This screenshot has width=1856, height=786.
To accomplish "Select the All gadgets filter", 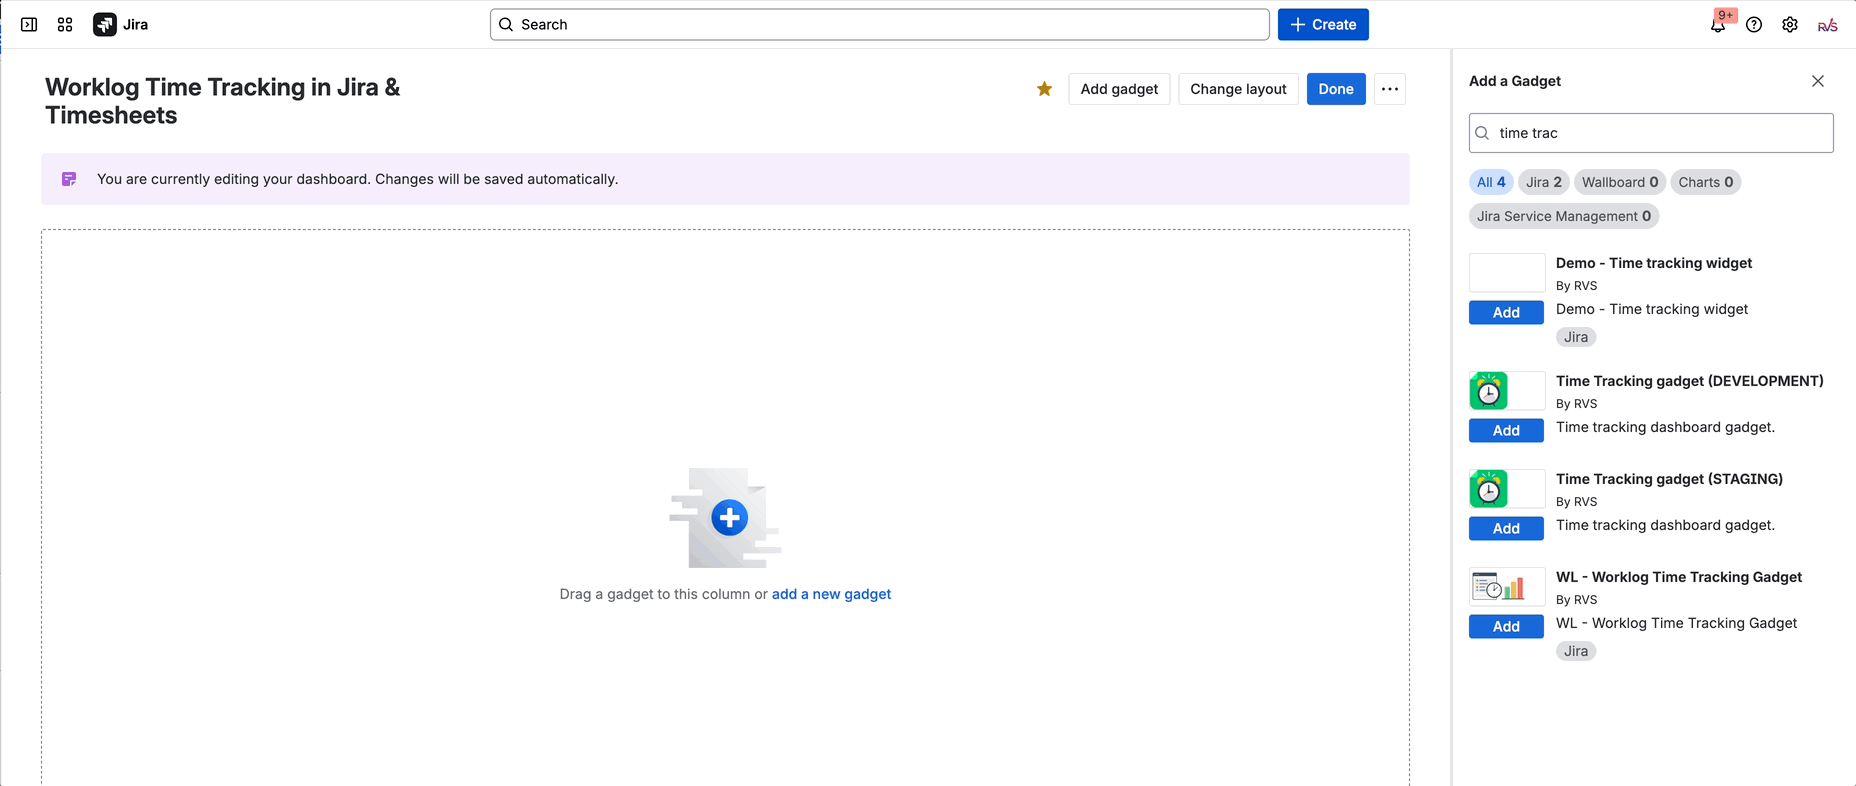I will pyautogui.click(x=1490, y=182).
